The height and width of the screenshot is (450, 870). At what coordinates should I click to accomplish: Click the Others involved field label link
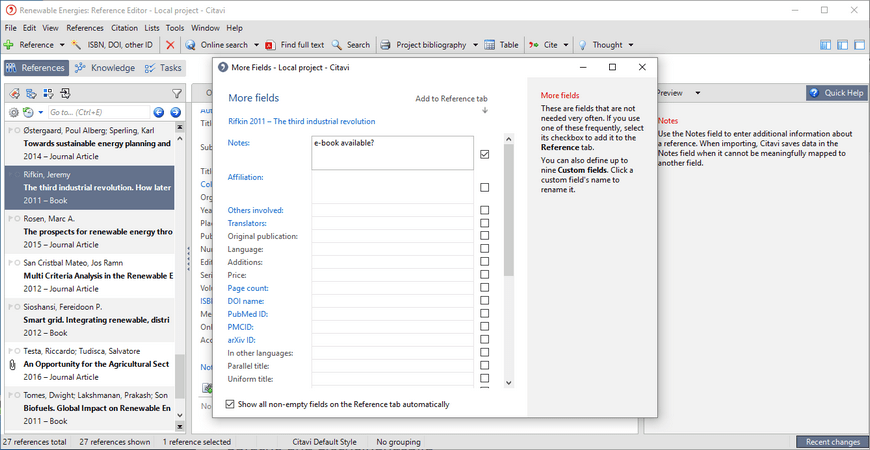pos(256,210)
